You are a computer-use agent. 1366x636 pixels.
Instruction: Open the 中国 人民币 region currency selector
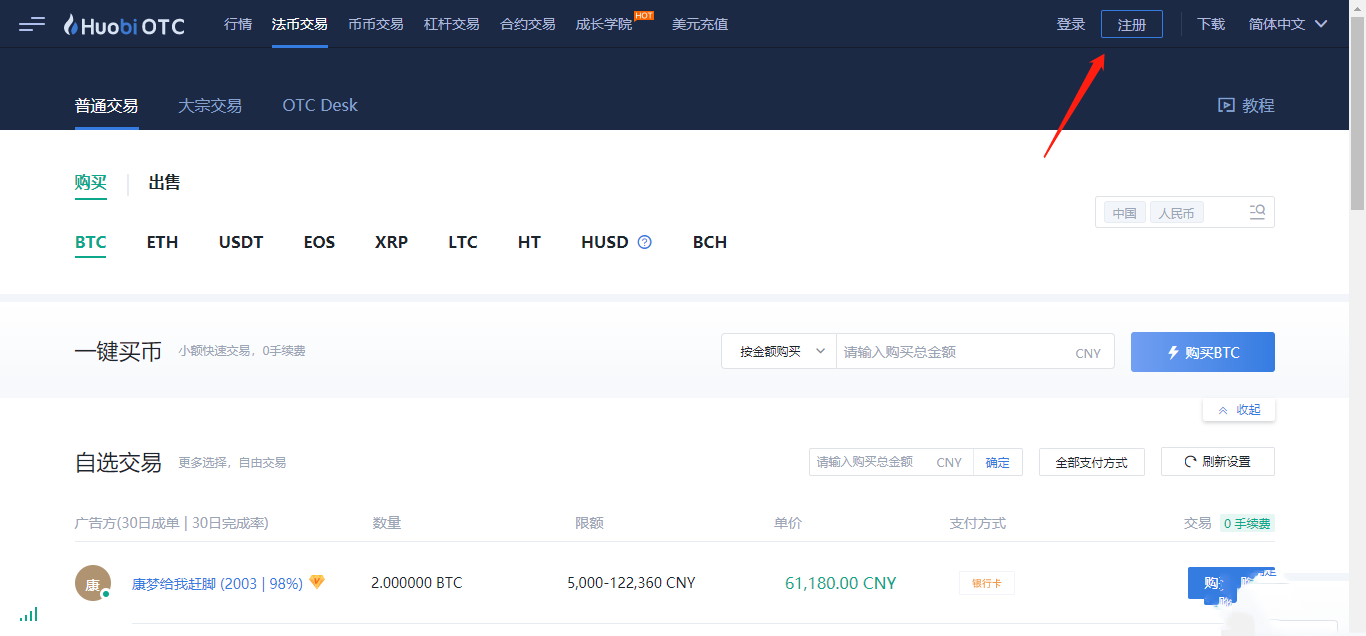[1185, 212]
